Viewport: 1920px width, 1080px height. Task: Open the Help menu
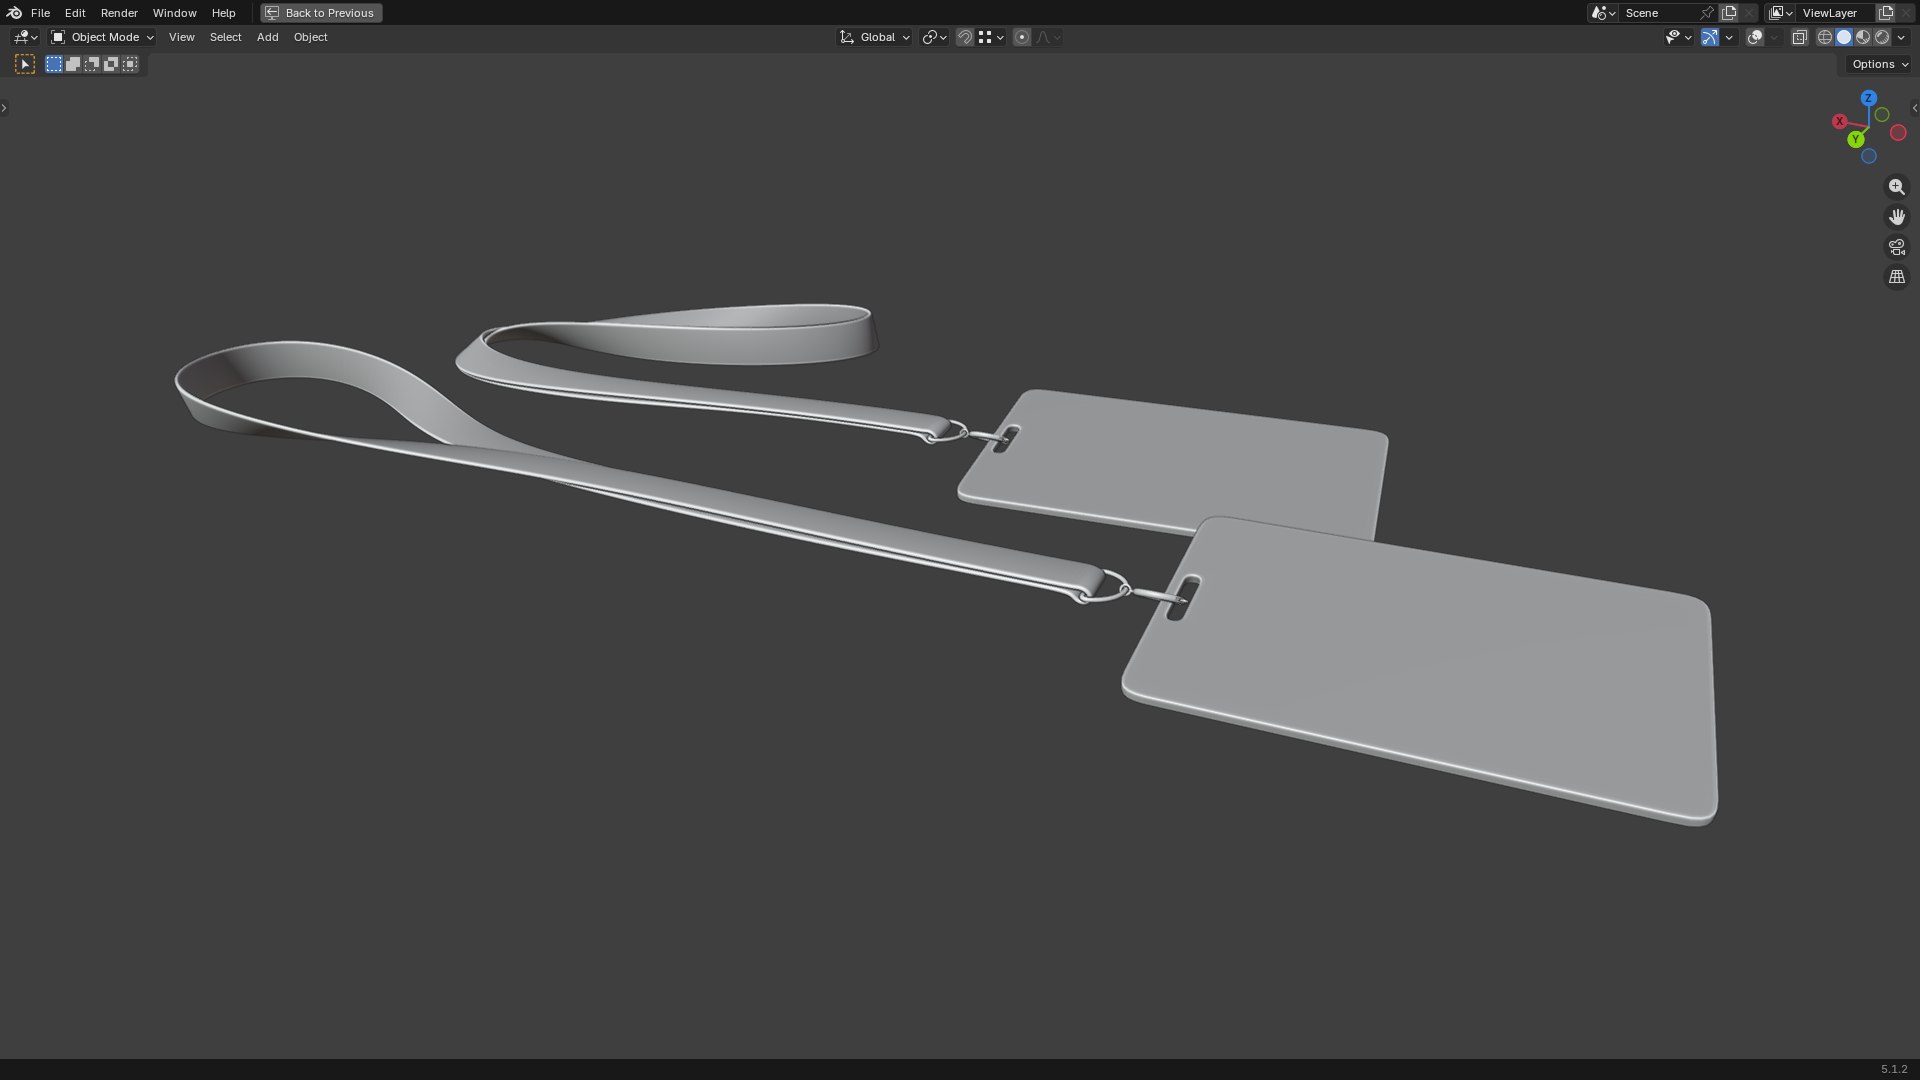223,13
